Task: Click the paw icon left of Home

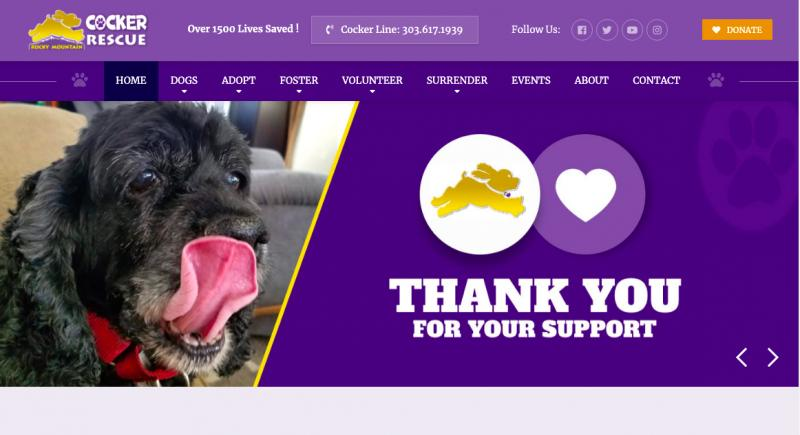Action: coord(80,80)
